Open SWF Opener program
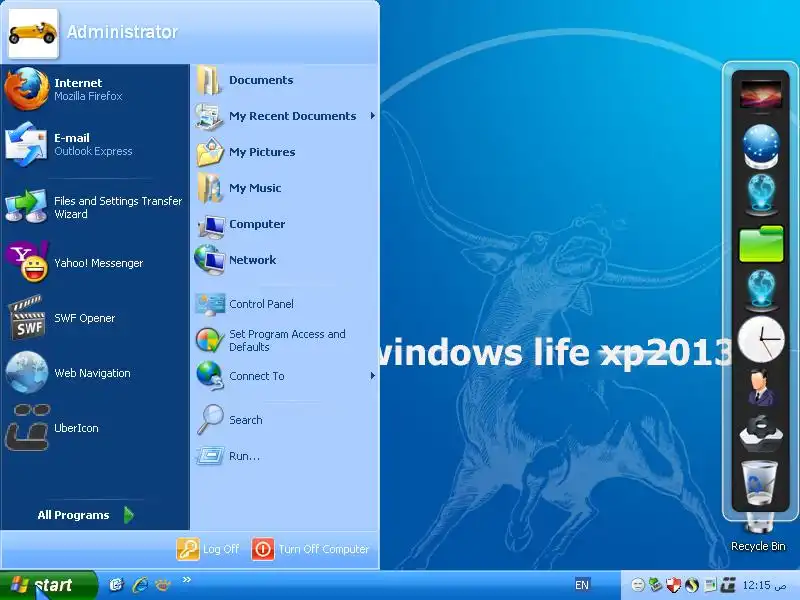The image size is (800, 600). tap(95, 318)
